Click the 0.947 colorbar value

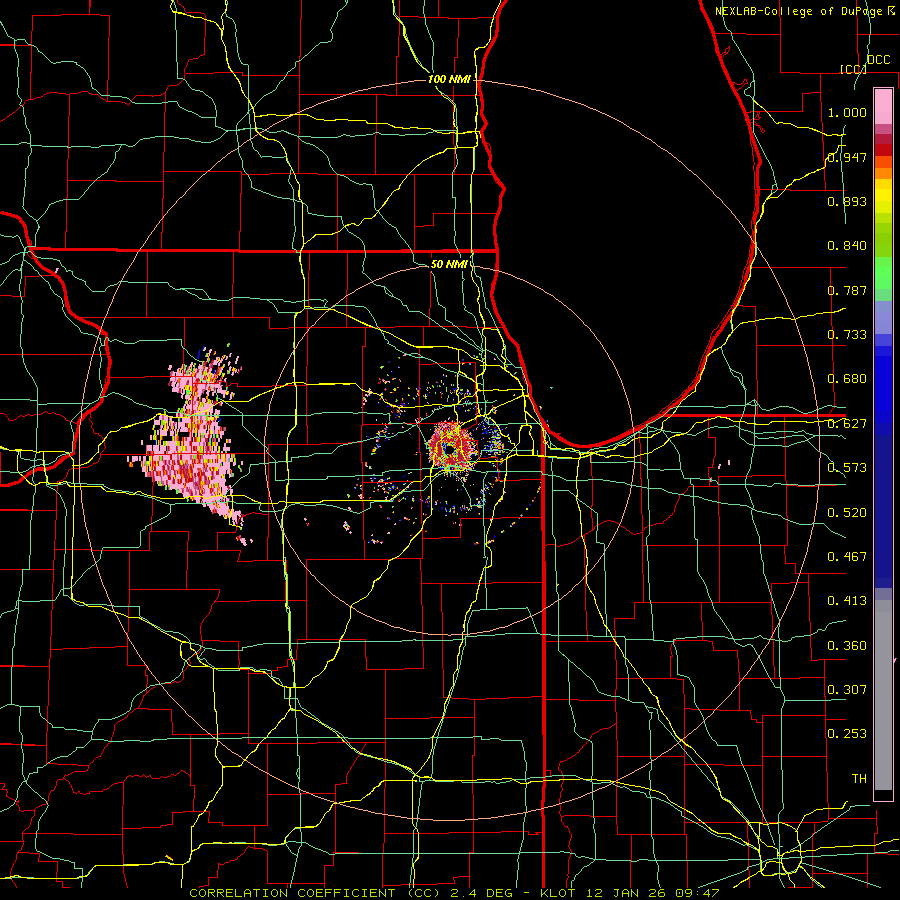(847, 157)
